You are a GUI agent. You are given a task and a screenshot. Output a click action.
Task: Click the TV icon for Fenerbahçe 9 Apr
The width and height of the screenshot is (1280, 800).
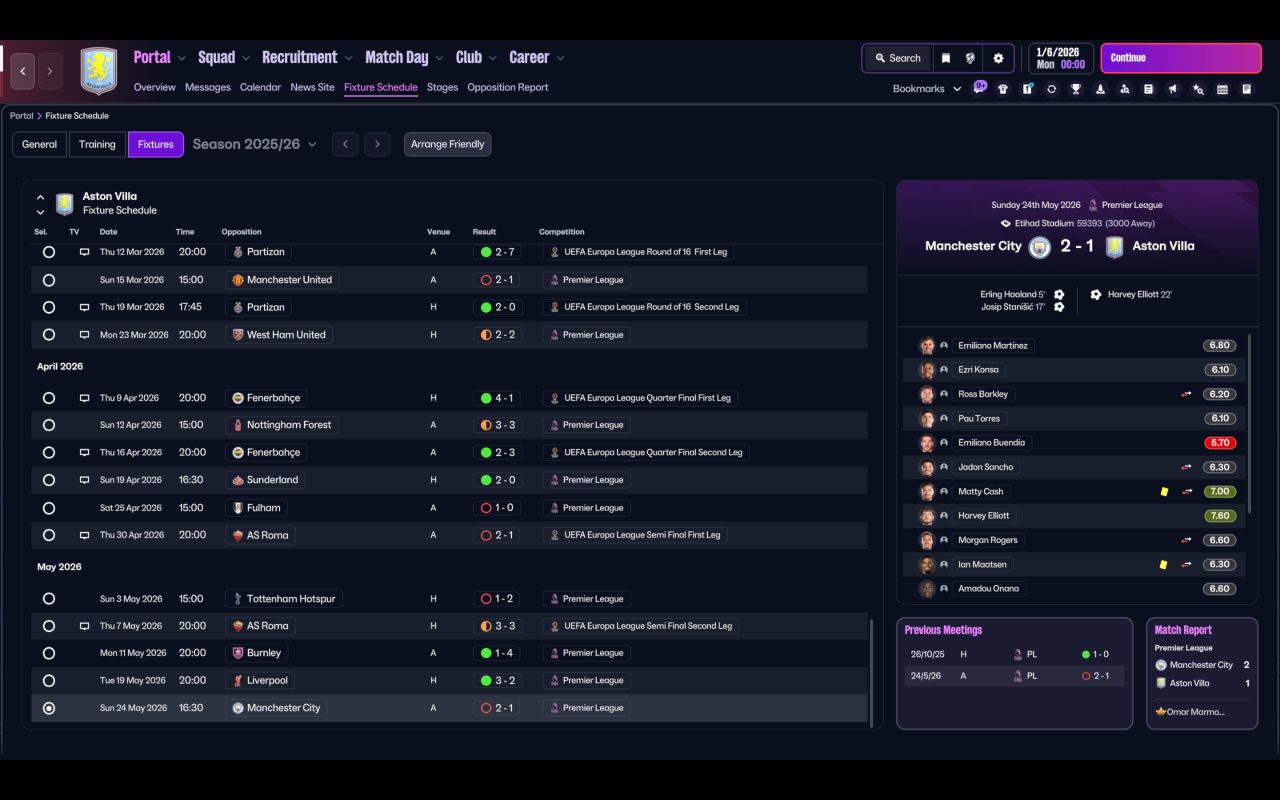click(x=85, y=398)
